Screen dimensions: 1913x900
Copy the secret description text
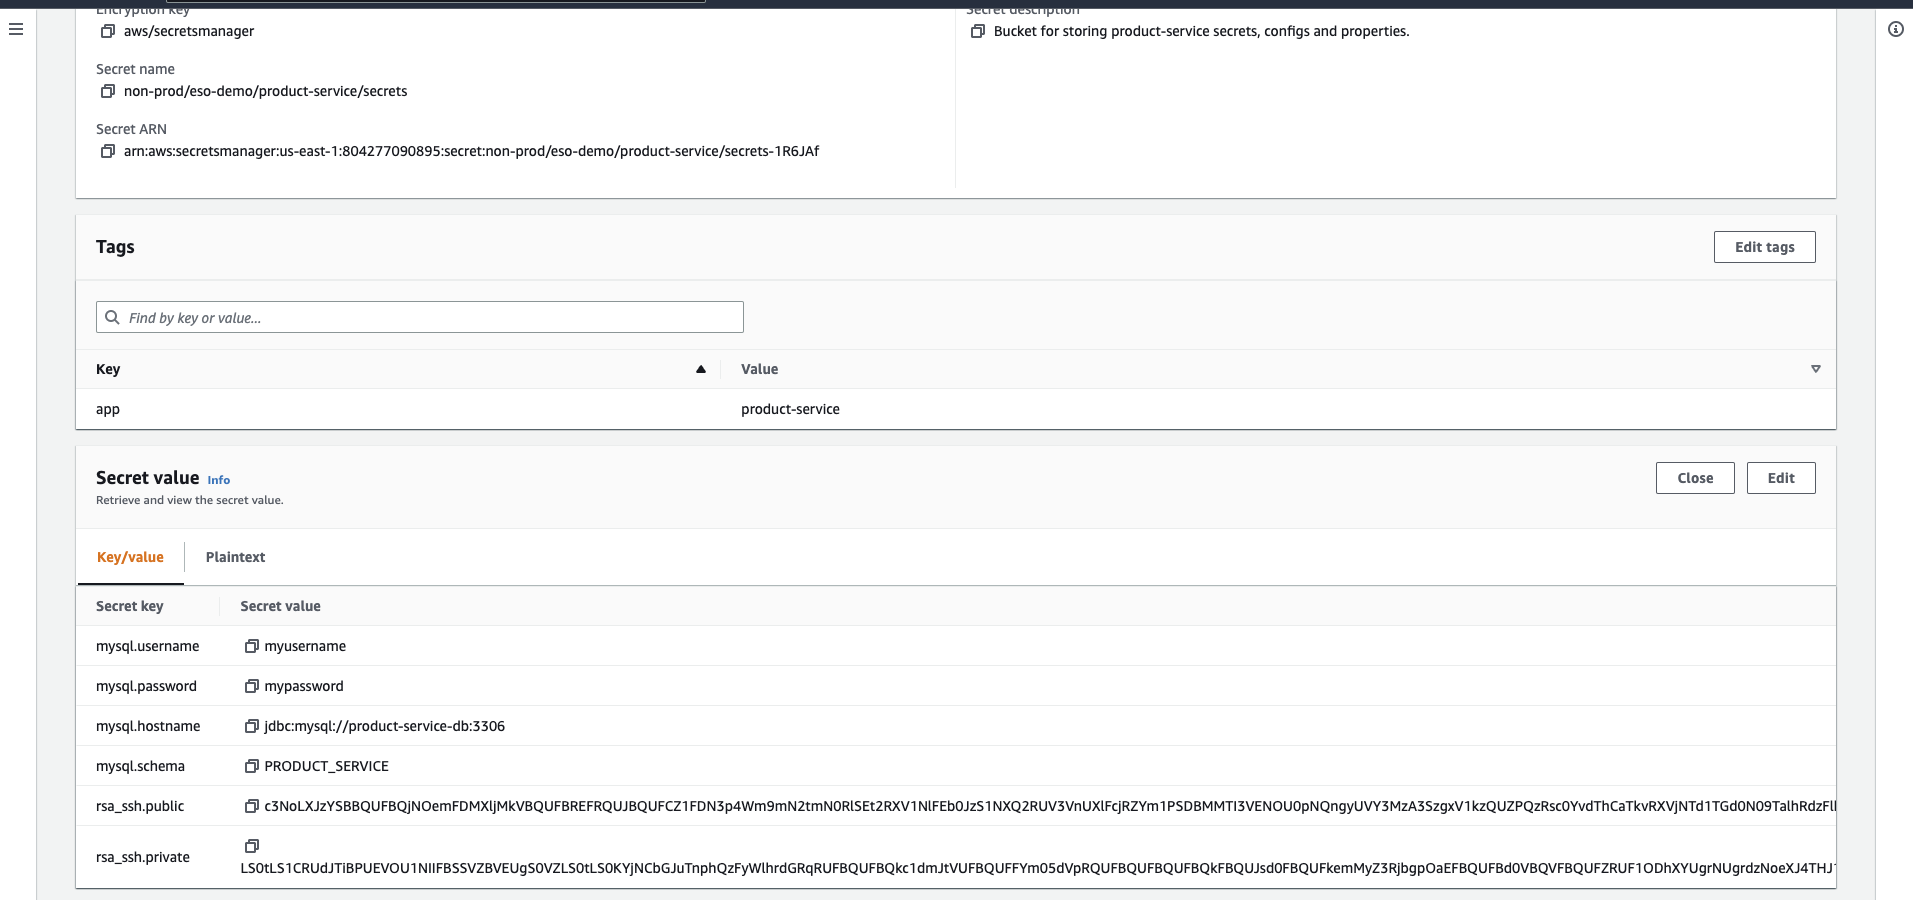tap(978, 32)
